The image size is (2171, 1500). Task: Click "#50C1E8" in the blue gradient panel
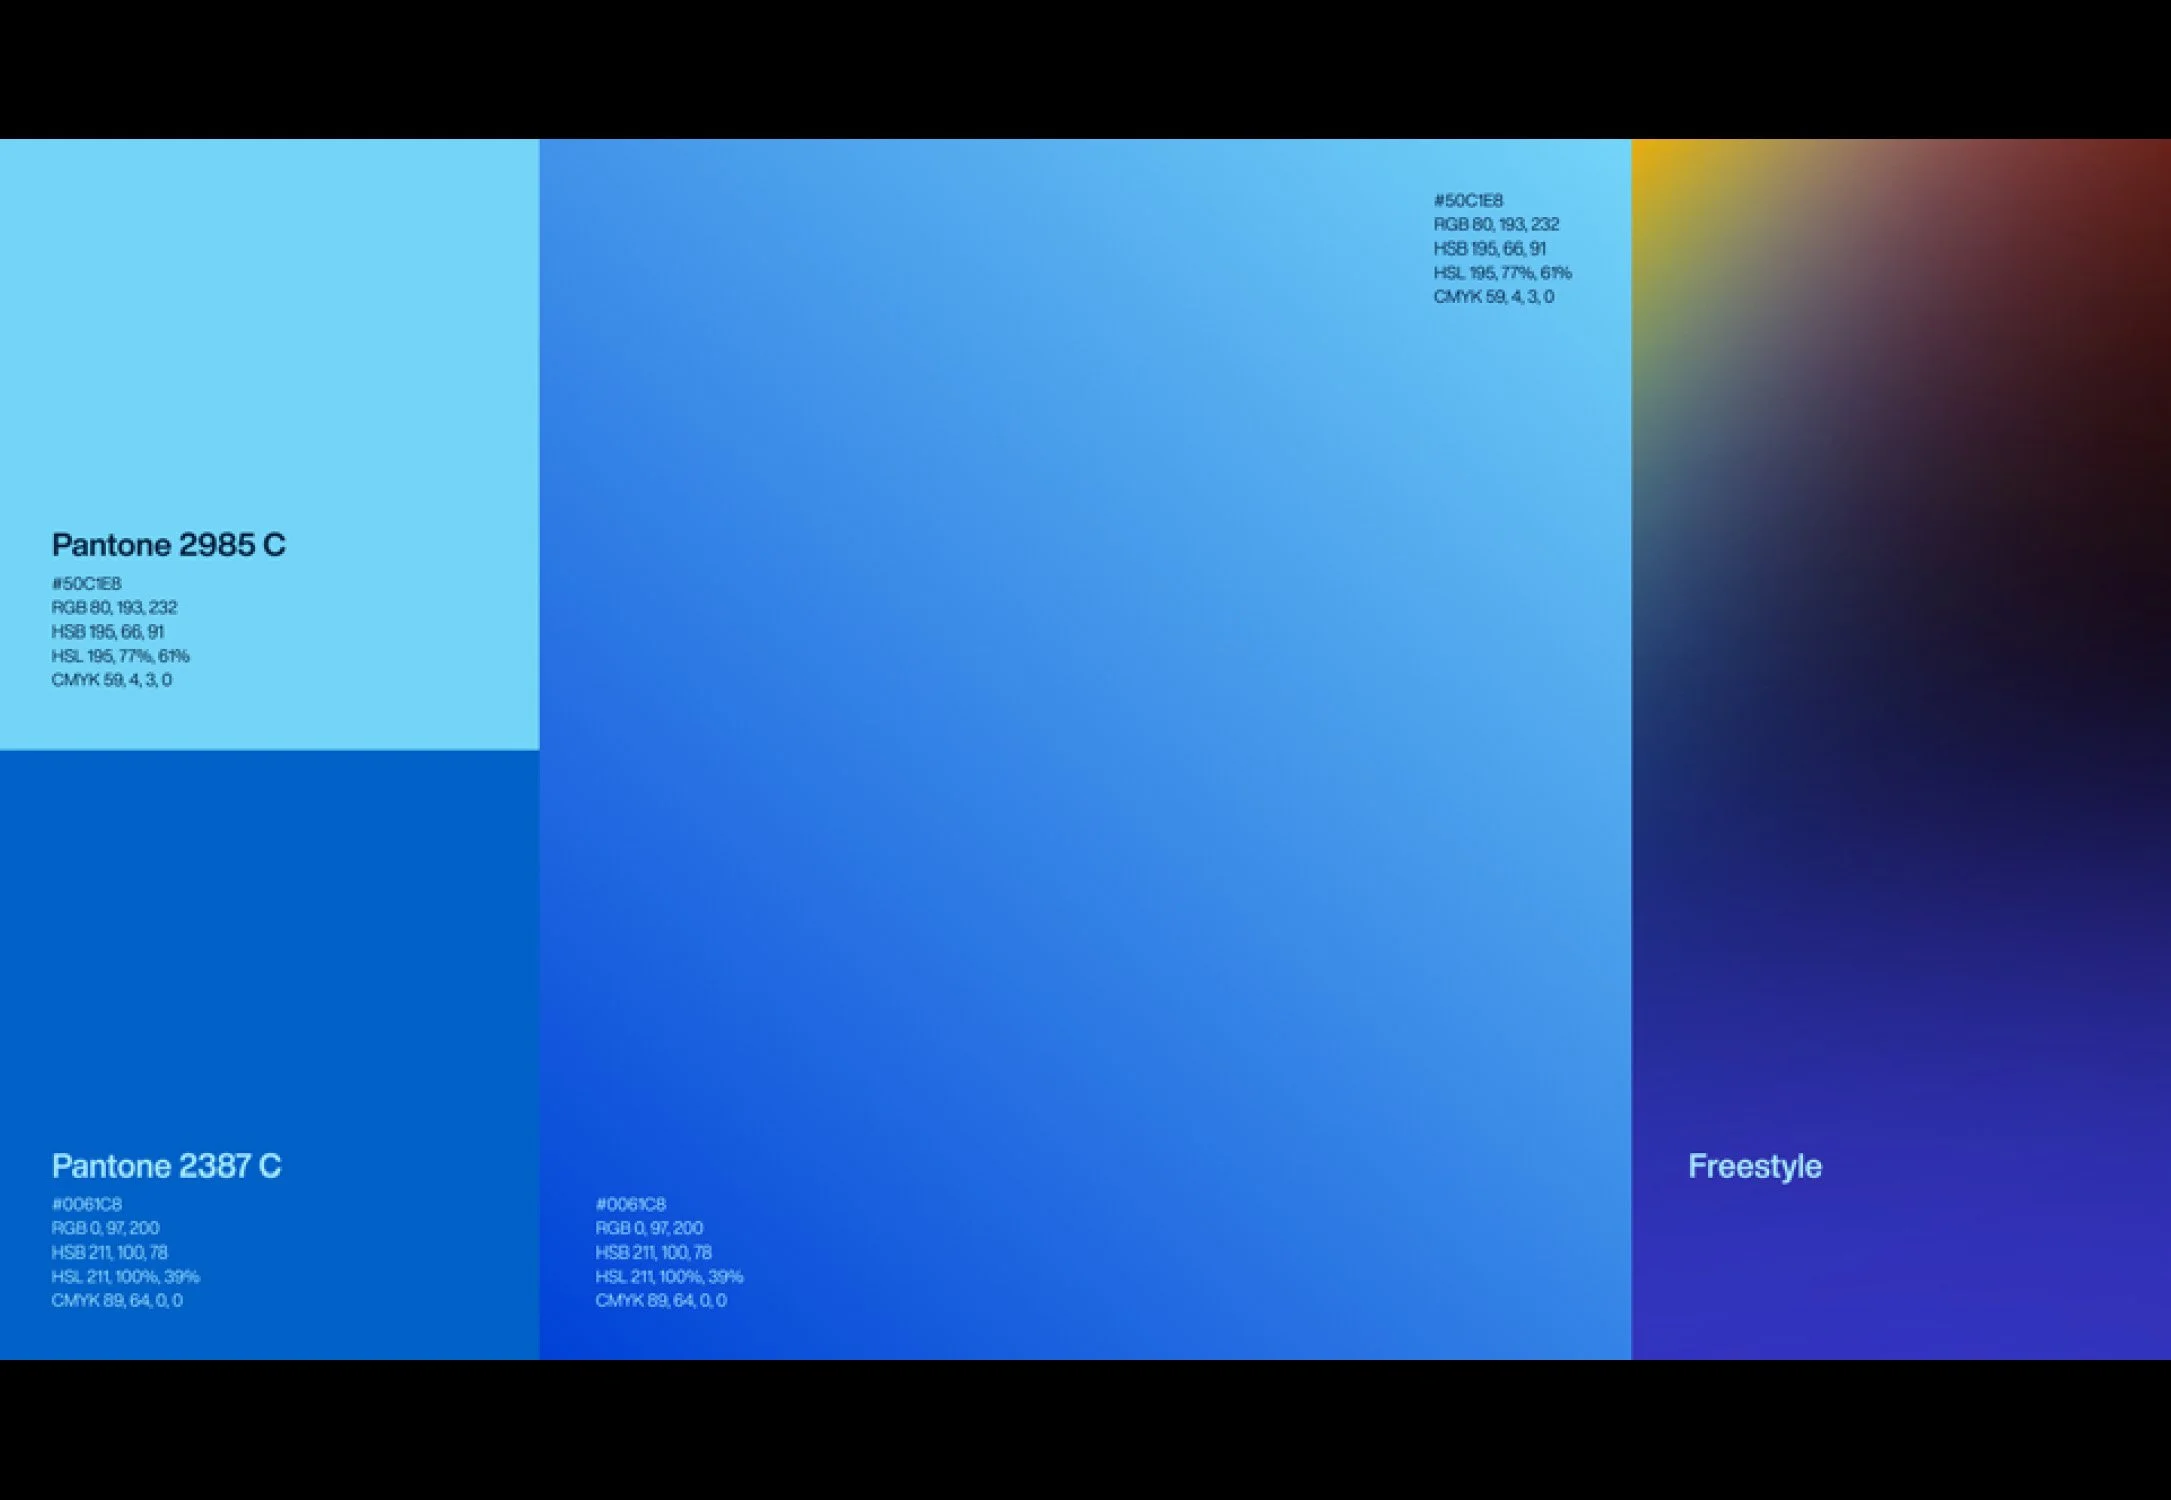coord(1468,201)
